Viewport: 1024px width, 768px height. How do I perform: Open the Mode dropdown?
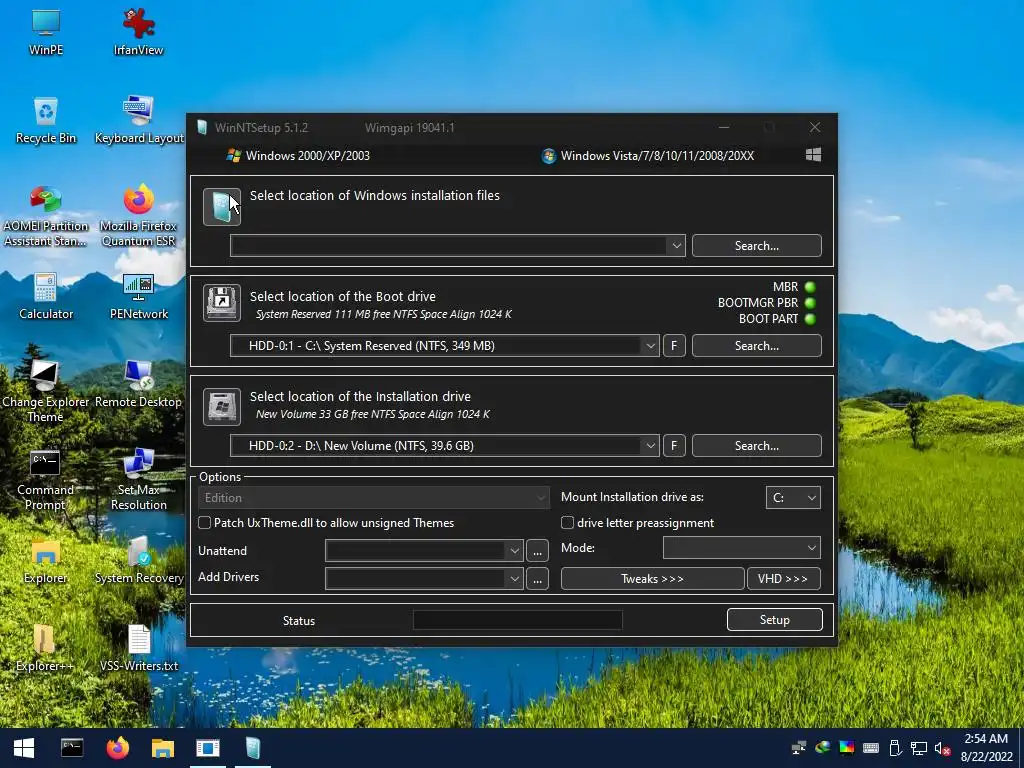tap(741, 548)
